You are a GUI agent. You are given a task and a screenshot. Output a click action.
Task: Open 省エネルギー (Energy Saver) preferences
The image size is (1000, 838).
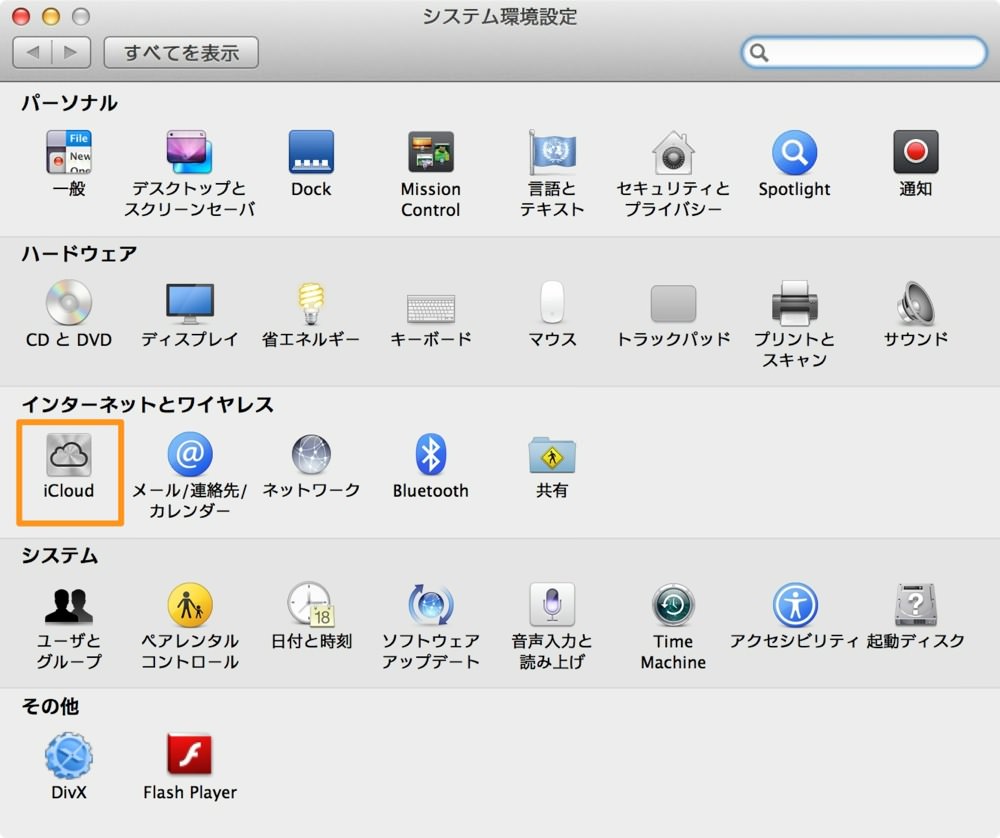(x=311, y=302)
